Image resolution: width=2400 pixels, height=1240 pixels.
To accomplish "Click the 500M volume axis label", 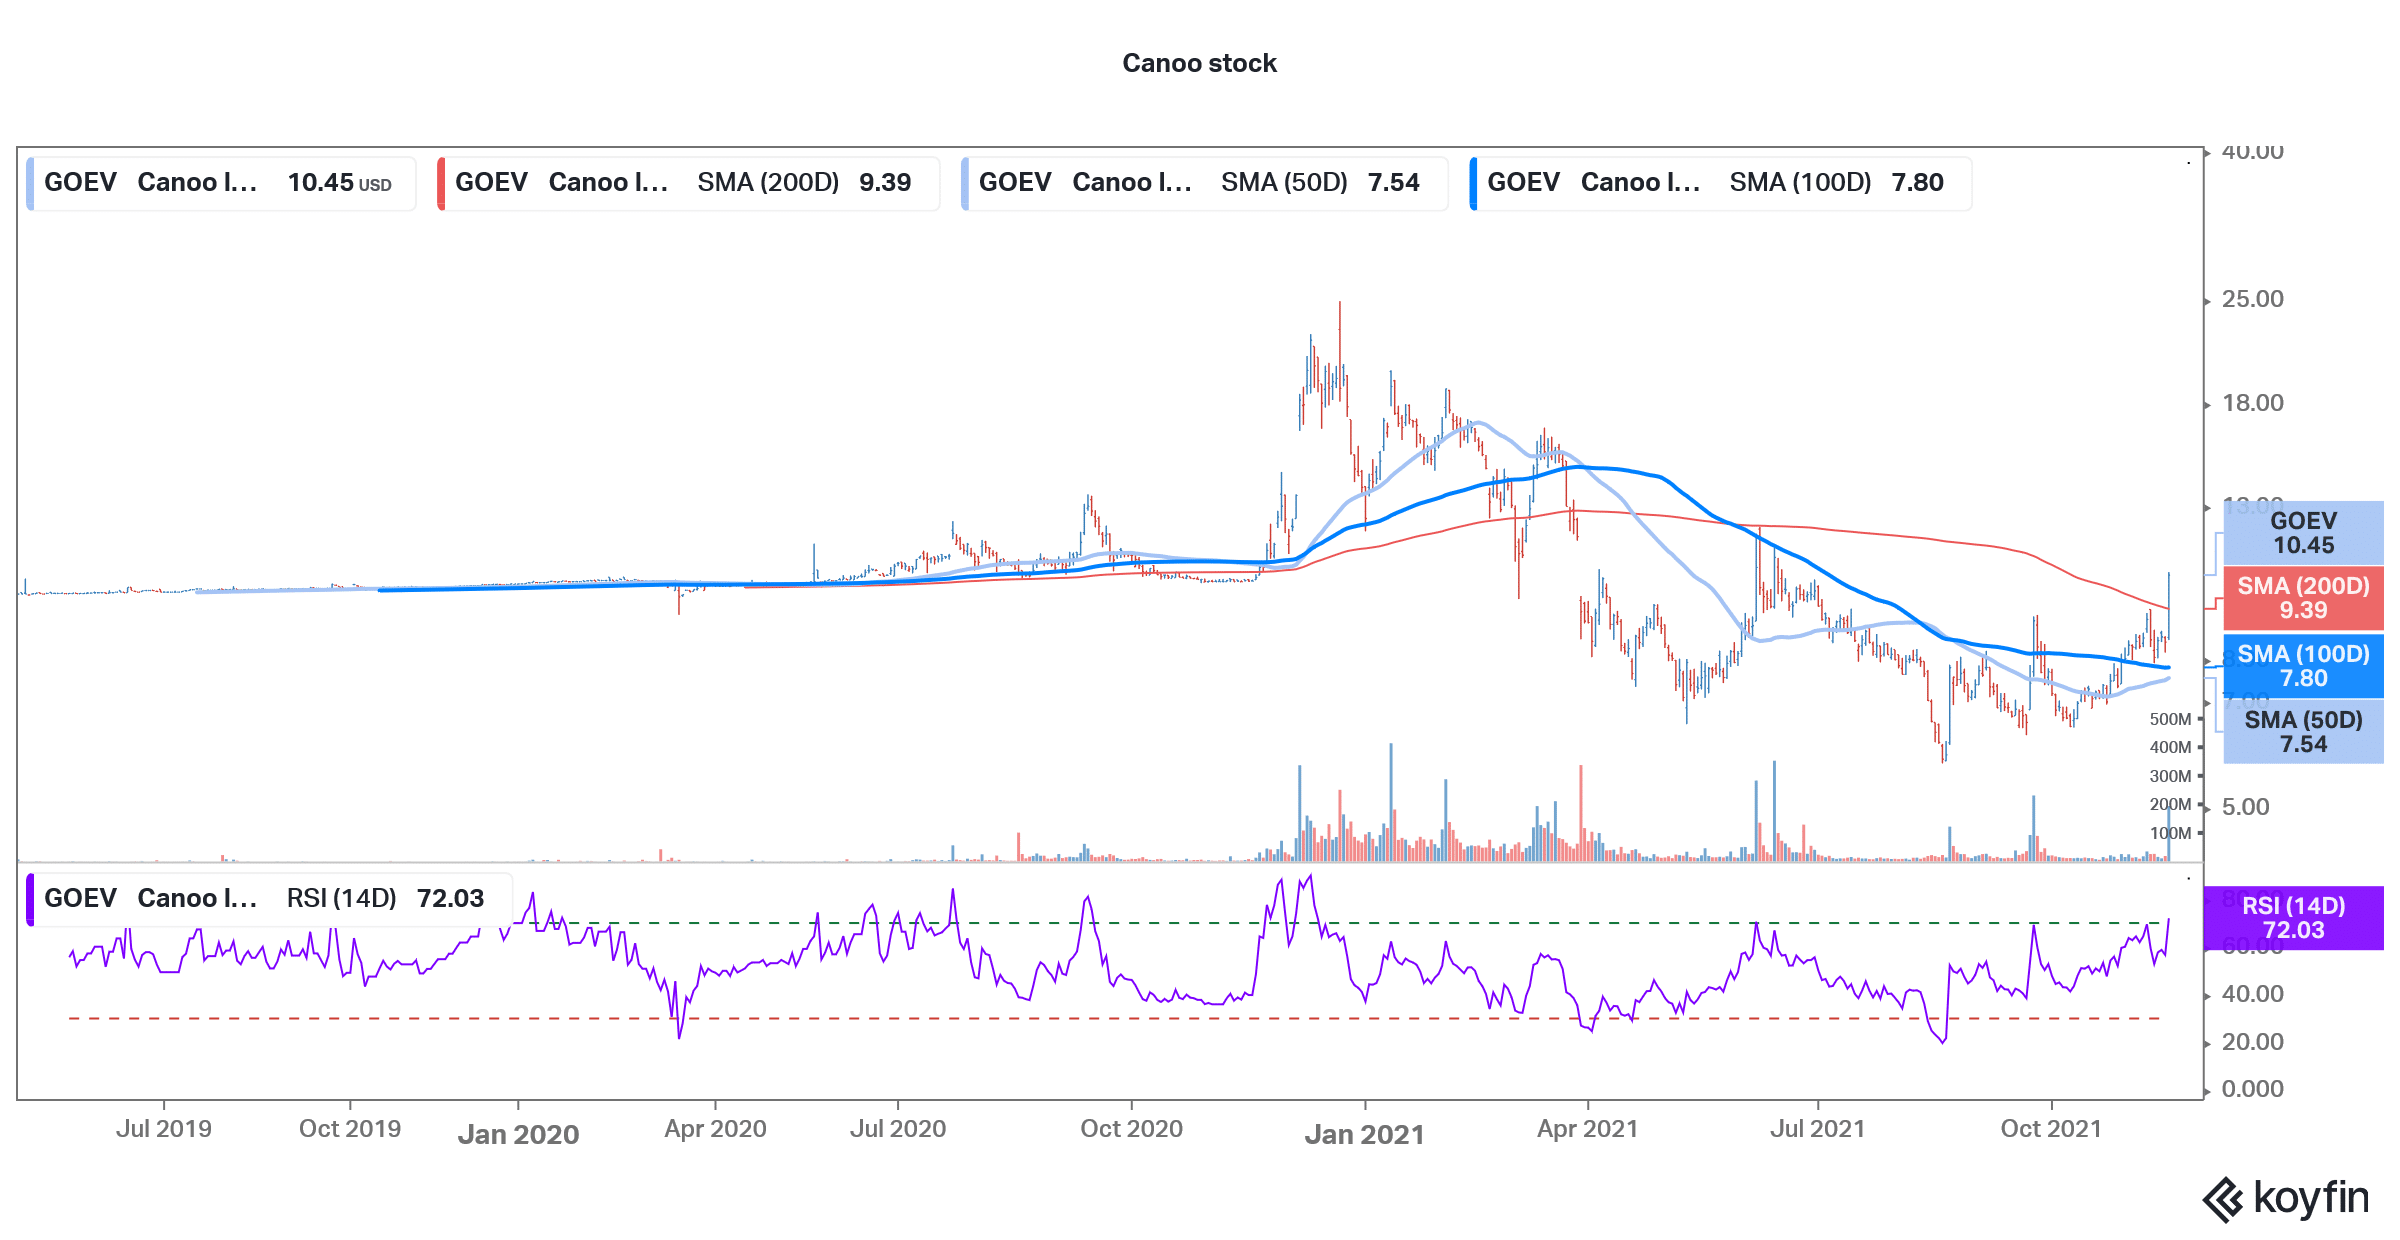I will [2170, 719].
